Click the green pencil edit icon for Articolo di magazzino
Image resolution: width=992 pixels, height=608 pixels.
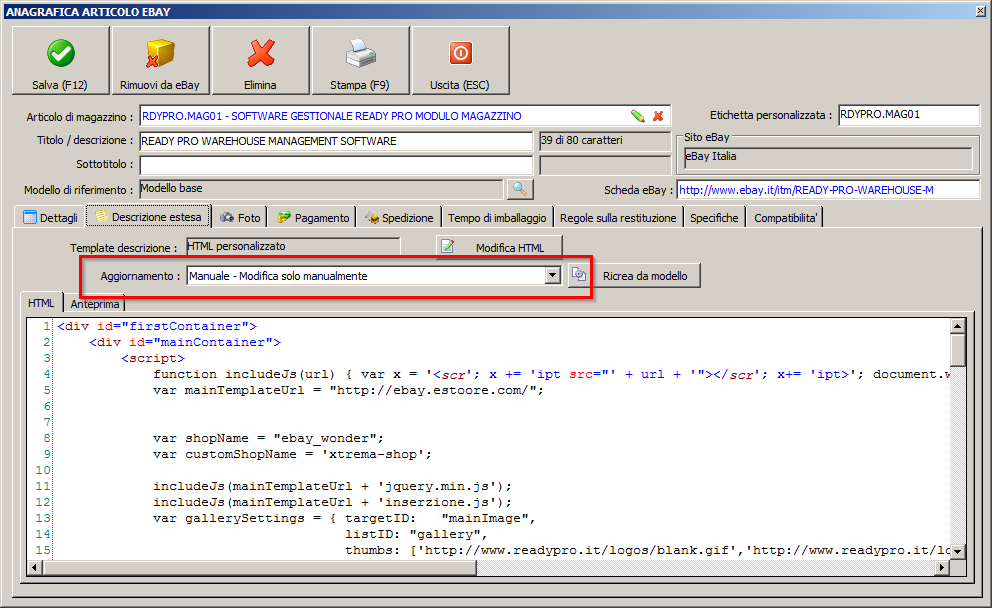coord(638,116)
